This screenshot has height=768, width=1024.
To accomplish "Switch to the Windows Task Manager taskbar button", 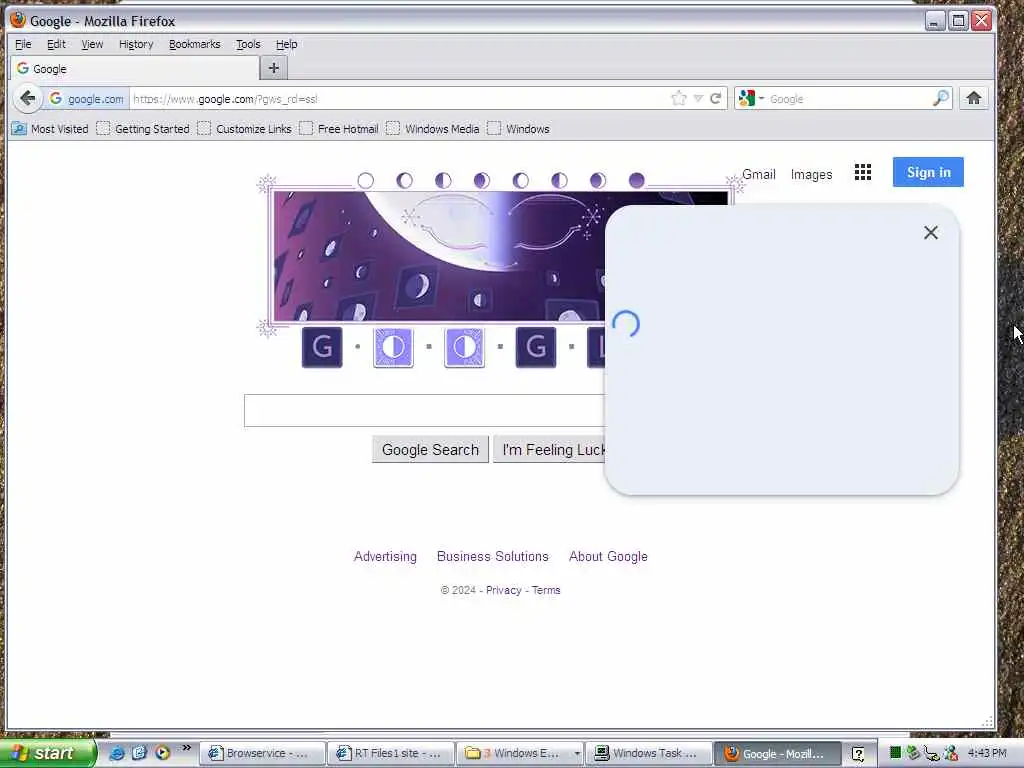I will [648, 753].
